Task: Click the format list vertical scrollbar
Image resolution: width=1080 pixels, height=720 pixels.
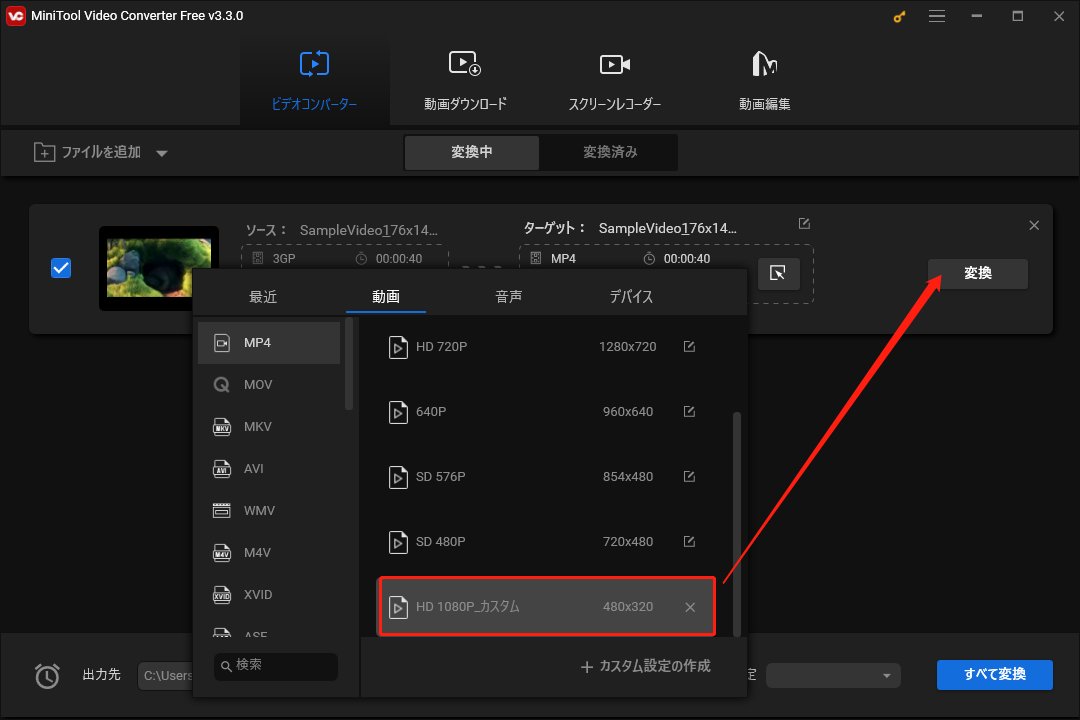Action: click(349, 364)
